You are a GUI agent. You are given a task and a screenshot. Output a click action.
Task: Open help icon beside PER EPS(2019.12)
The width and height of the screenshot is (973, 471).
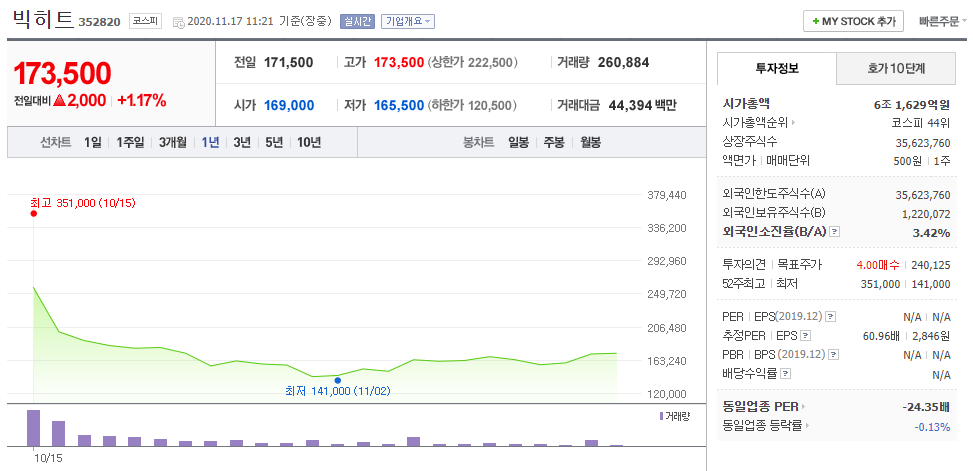pos(830,316)
